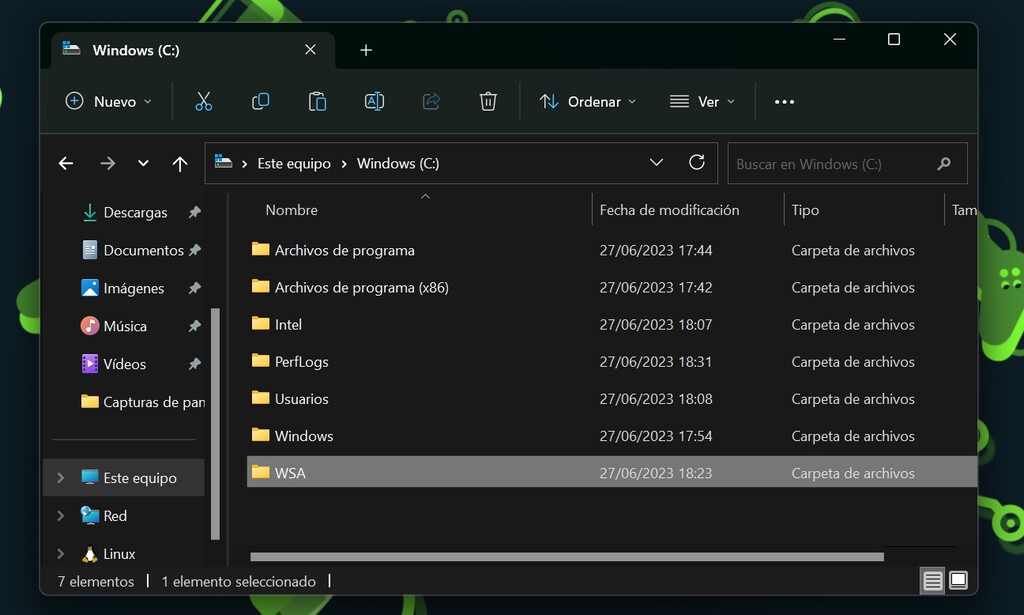Screen dimensions: 1024x615
Task: Expand address bar history dropdown
Action: point(656,162)
